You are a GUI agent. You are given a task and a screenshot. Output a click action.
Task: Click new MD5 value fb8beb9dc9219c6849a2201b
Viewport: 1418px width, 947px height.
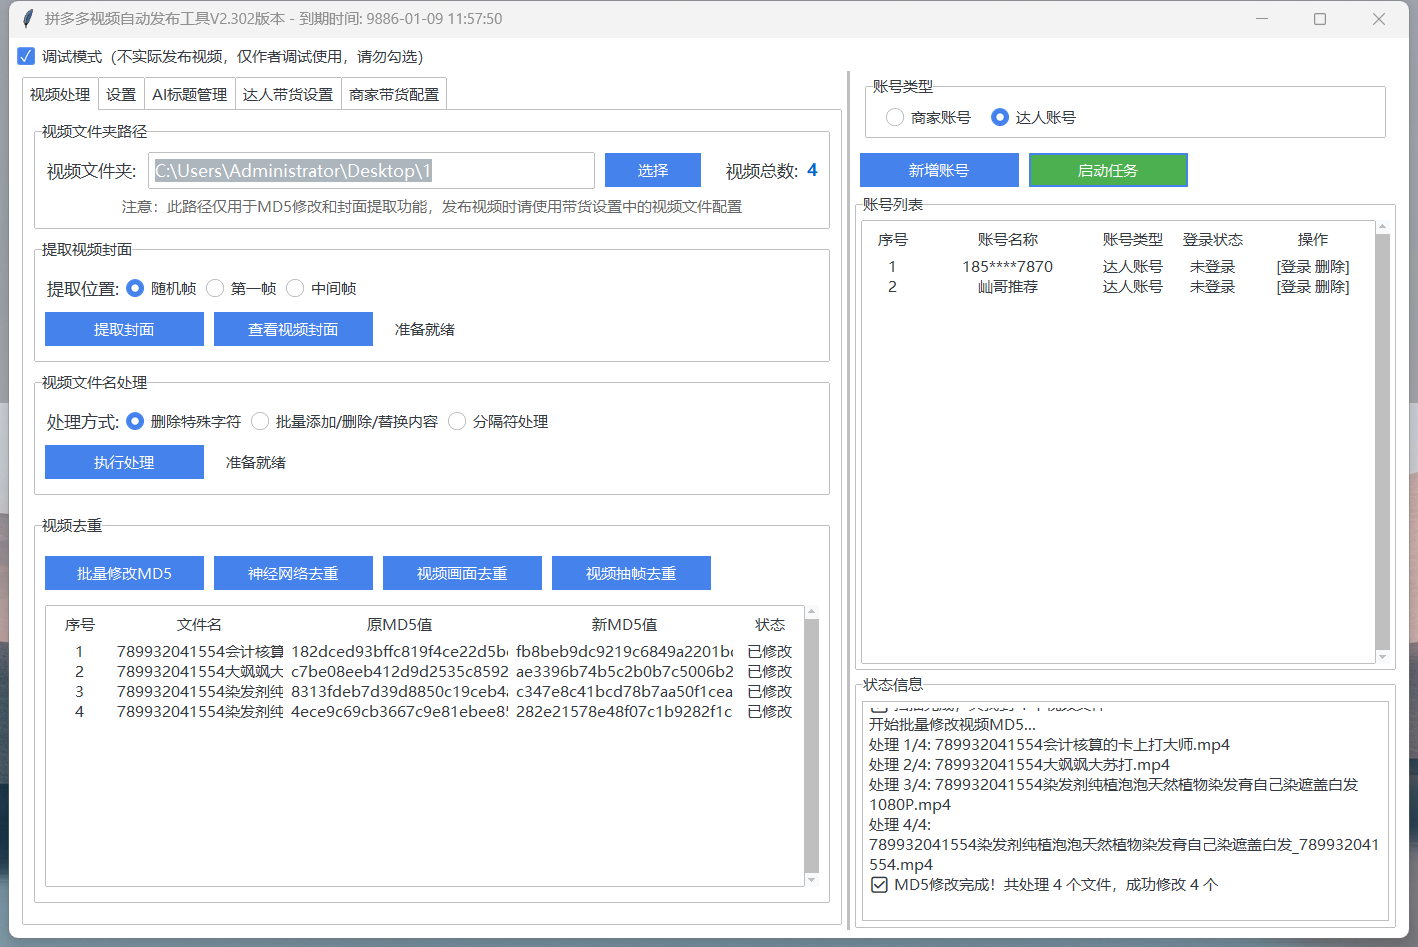[x=625, y=652]
